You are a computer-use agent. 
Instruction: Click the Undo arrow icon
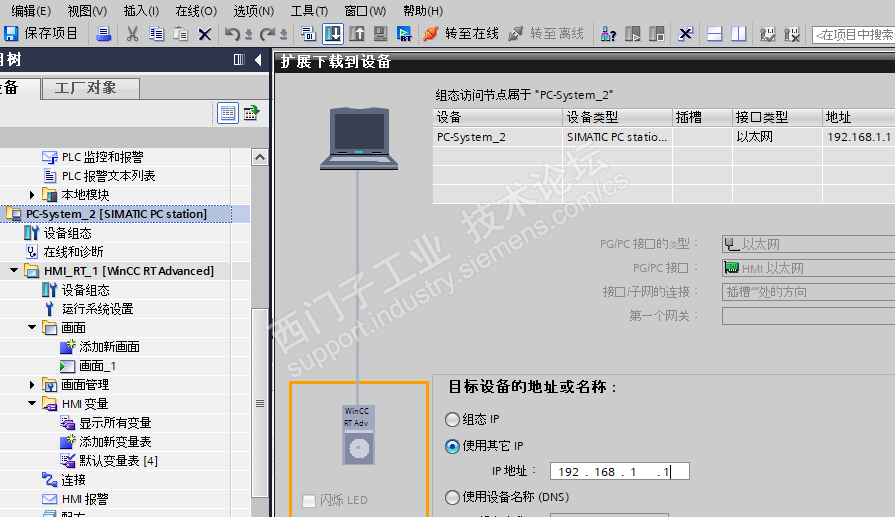tap(232, 34)
